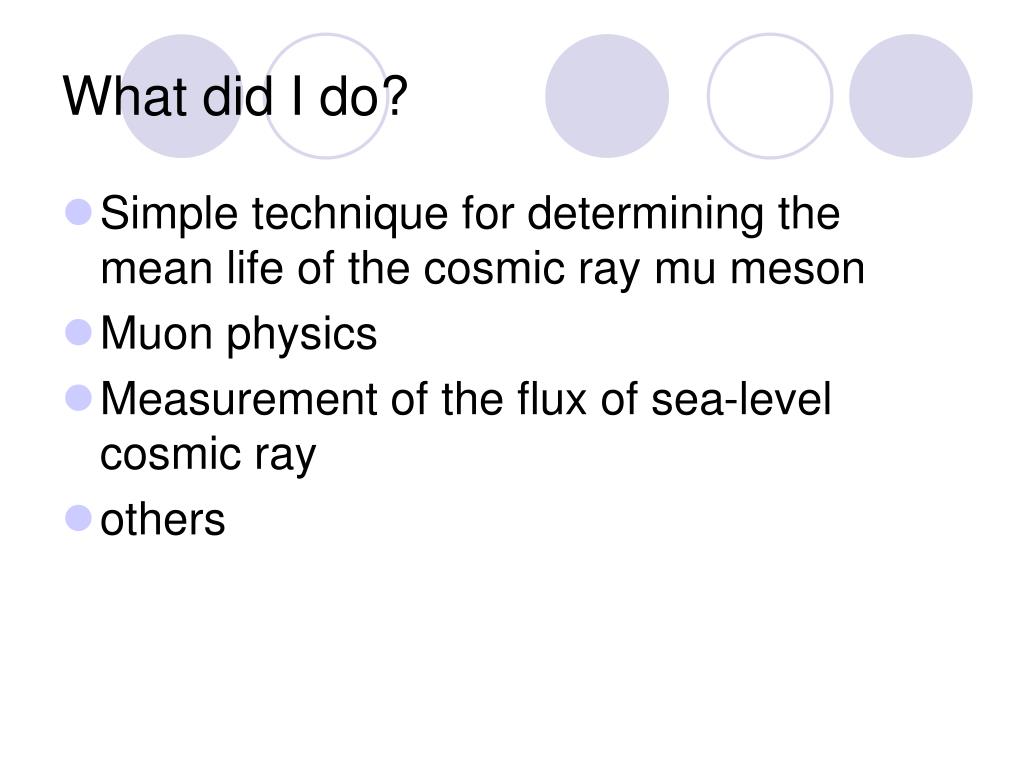Click the word "meson" in first bullet
The width and height of the screenshot is (1024, 768).
pos(797,268)
